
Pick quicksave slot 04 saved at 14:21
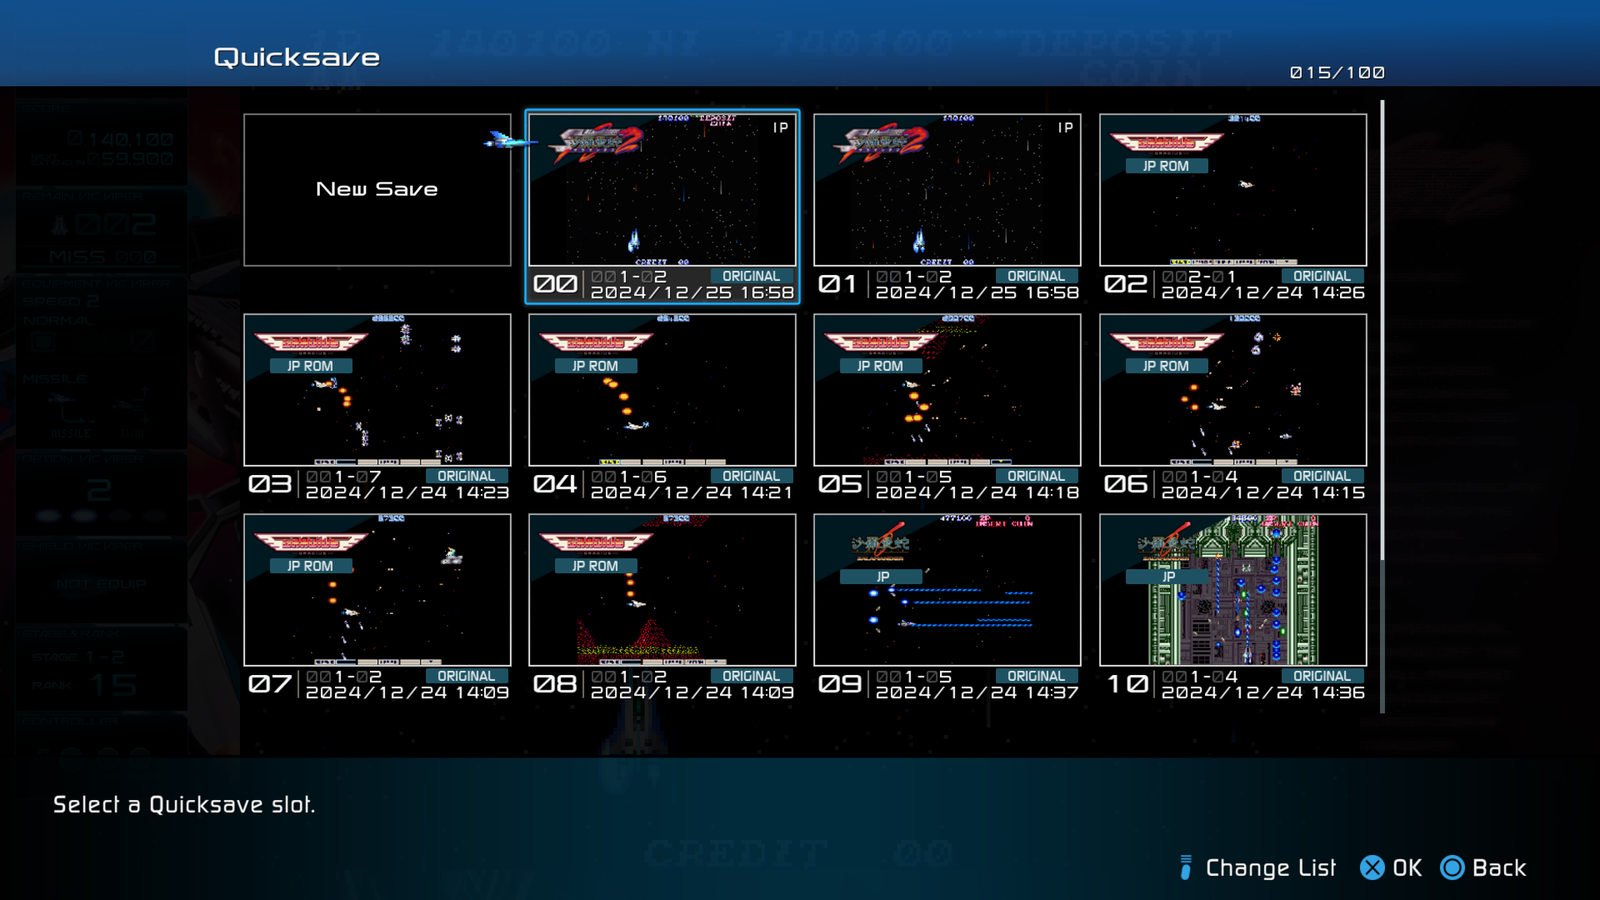pyautogui.click(x=662, y=390)
